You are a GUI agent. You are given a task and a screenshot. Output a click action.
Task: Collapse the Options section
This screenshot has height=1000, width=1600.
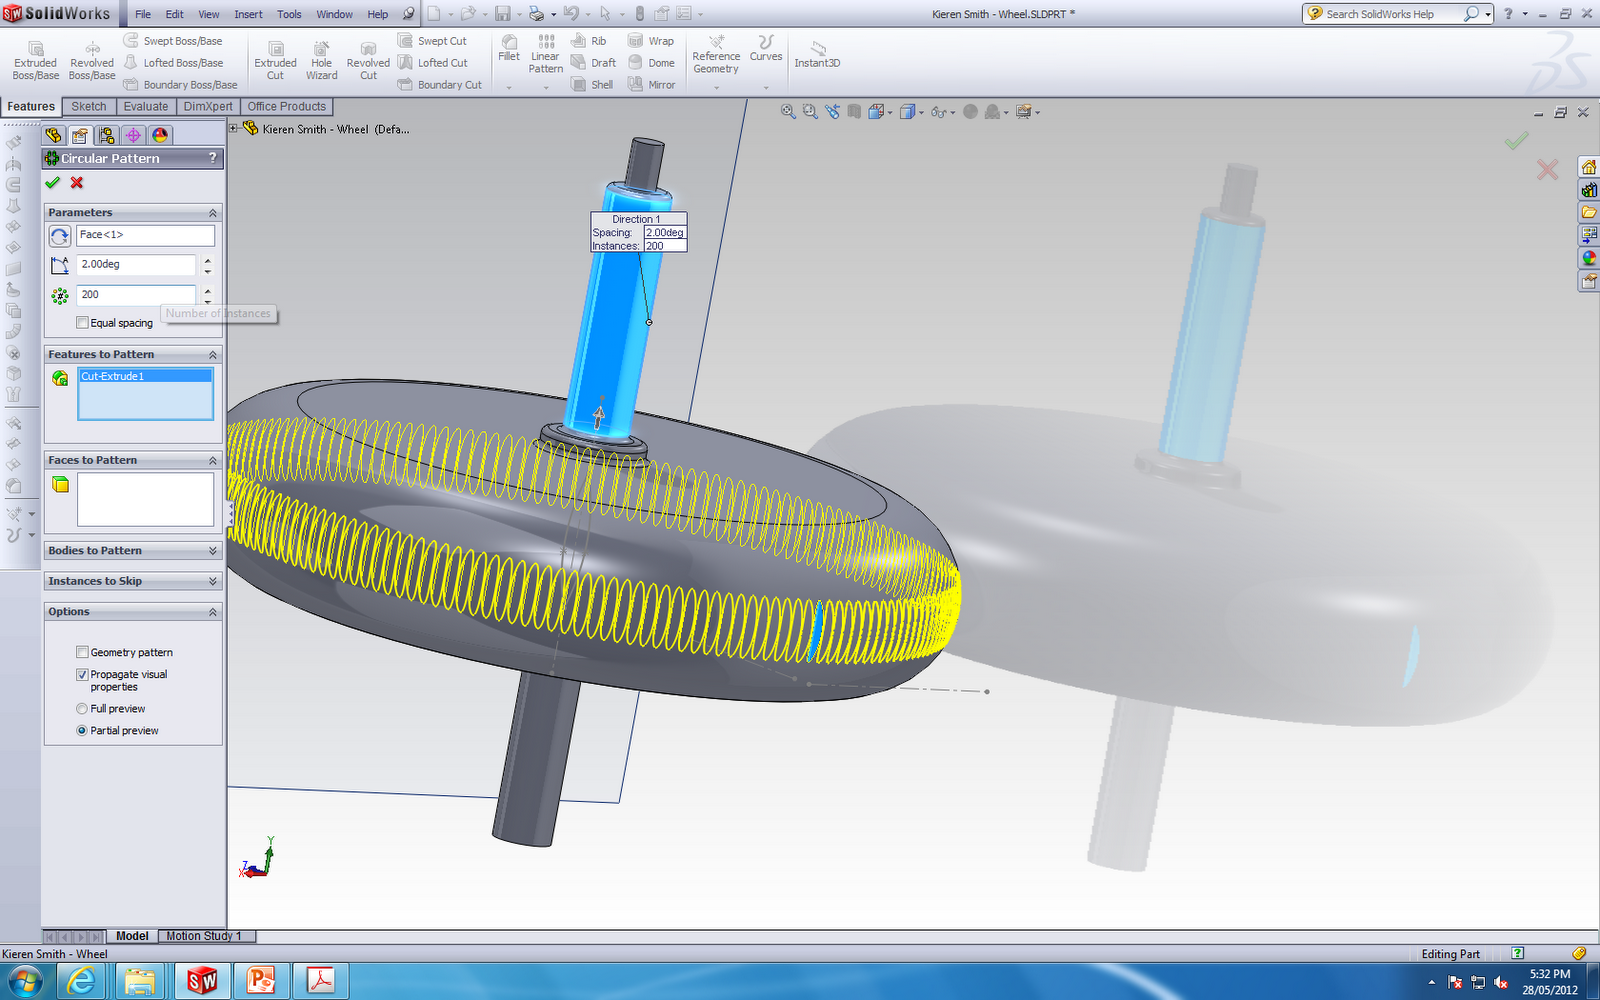[213, 612]
